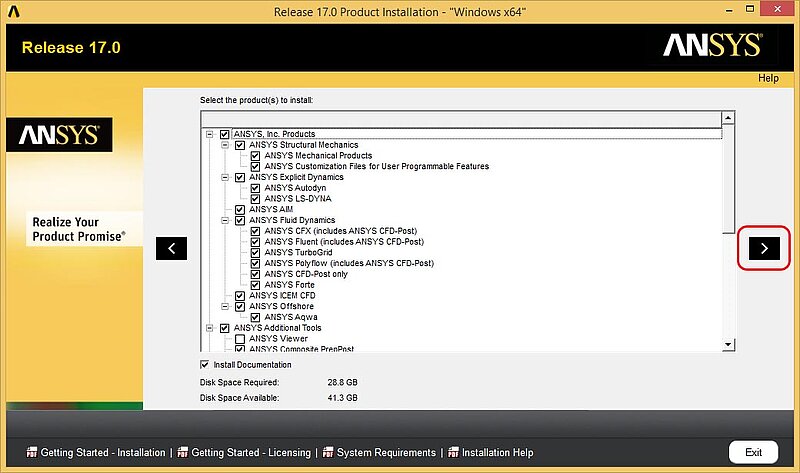The width and height of the screenshot is (800, 473).
Task: Toggle ANSYS CFX checkbox
Action: coord(255,231)
